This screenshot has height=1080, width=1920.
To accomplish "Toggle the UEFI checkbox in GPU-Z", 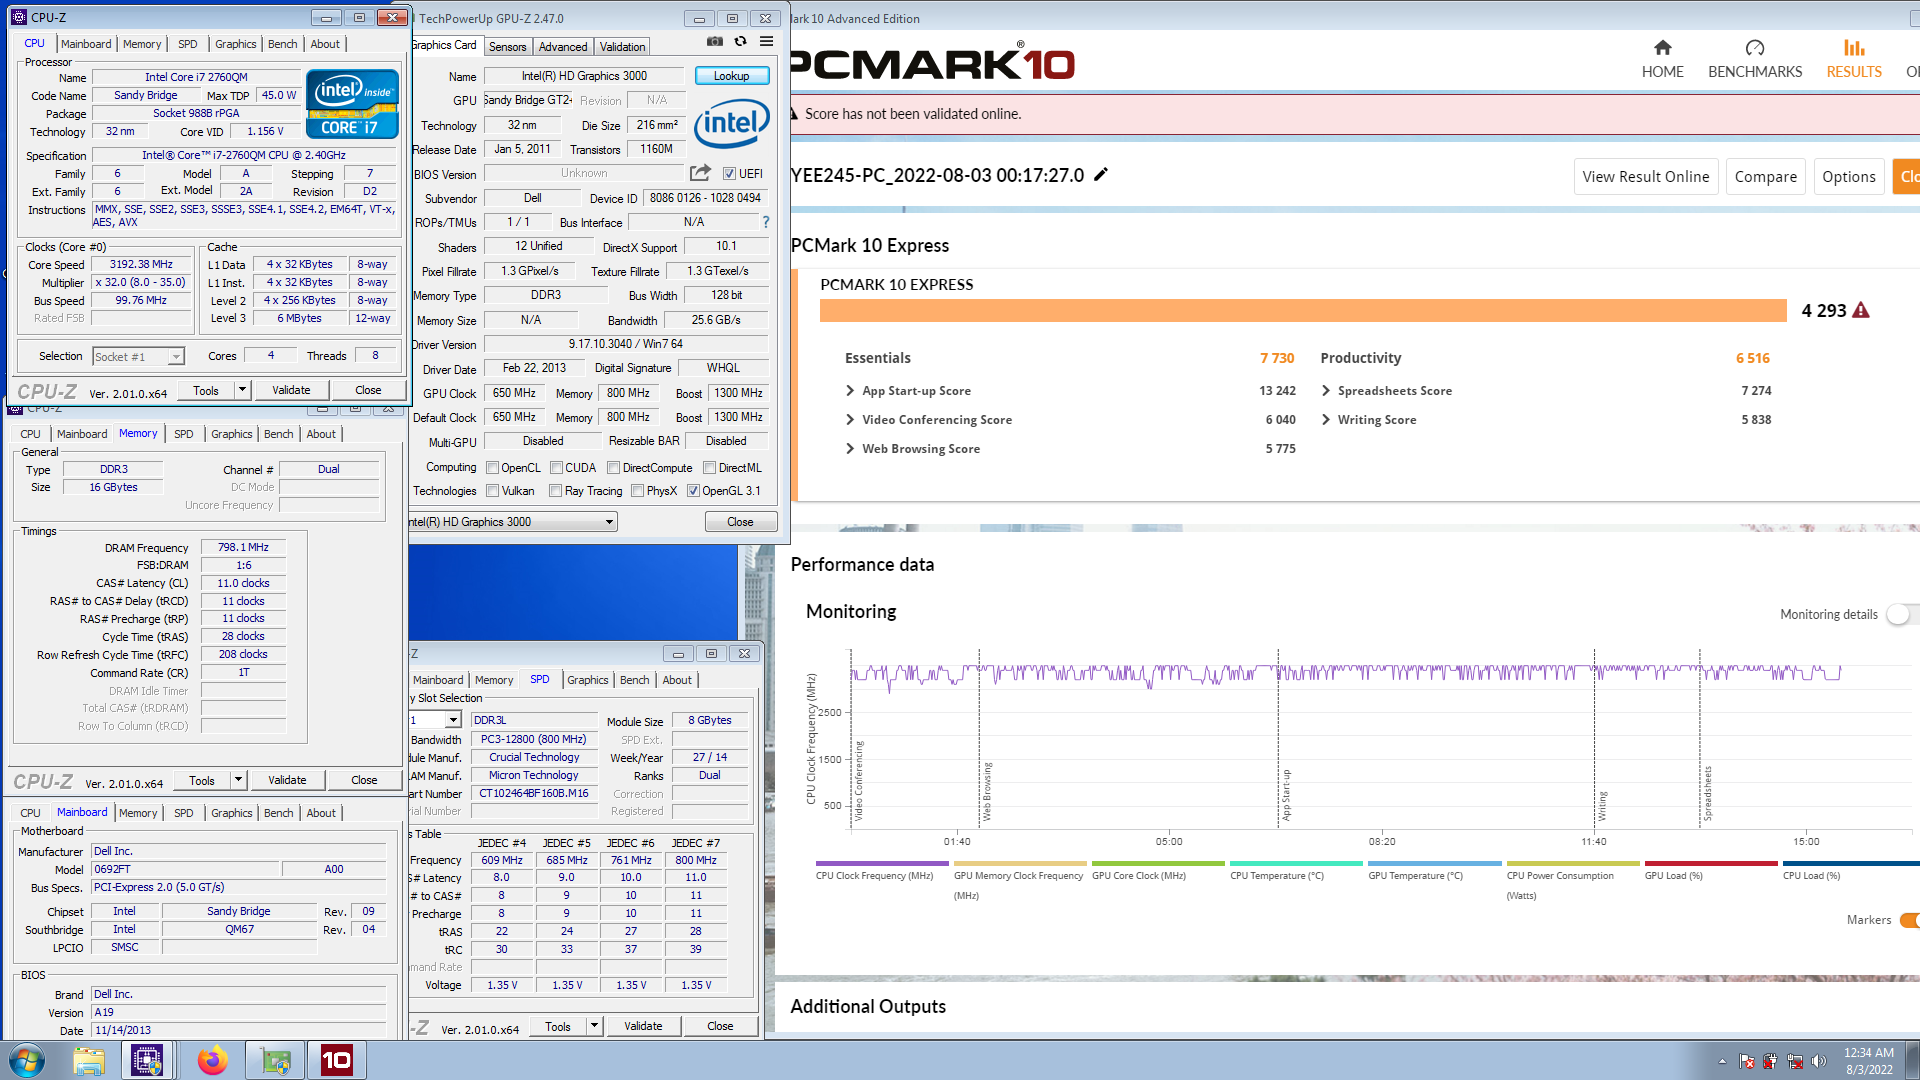I will 729,173.
